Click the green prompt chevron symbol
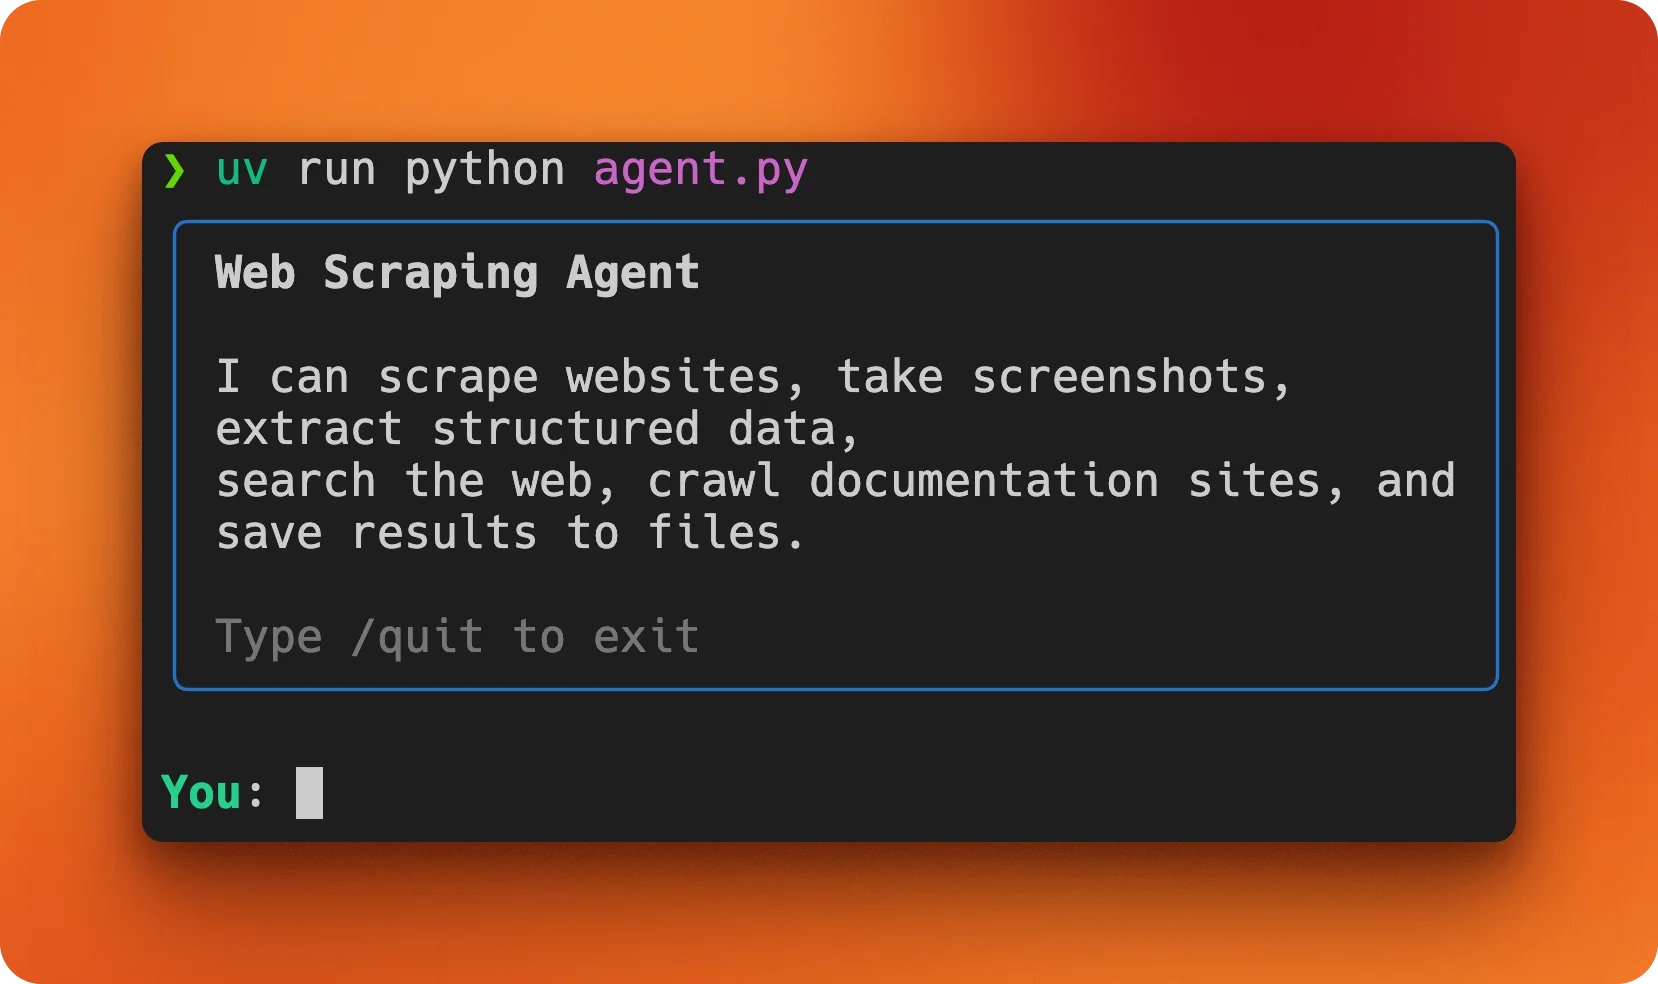Viewport: 1658px width, 984px height. pyautogui.click(x=174, y=170)
